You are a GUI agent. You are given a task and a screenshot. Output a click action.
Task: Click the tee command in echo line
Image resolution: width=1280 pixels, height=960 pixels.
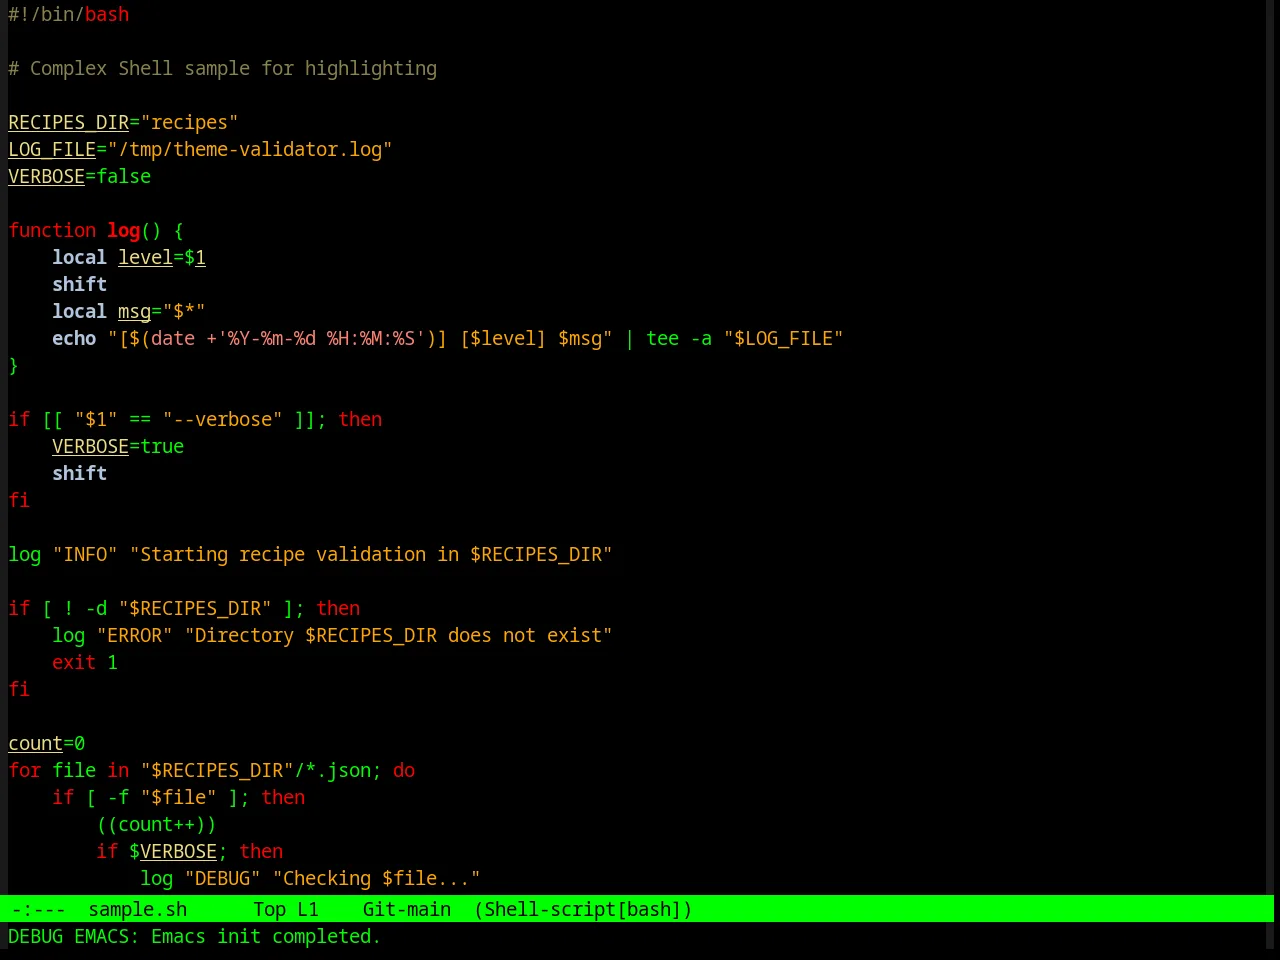(x=663, y=339)
